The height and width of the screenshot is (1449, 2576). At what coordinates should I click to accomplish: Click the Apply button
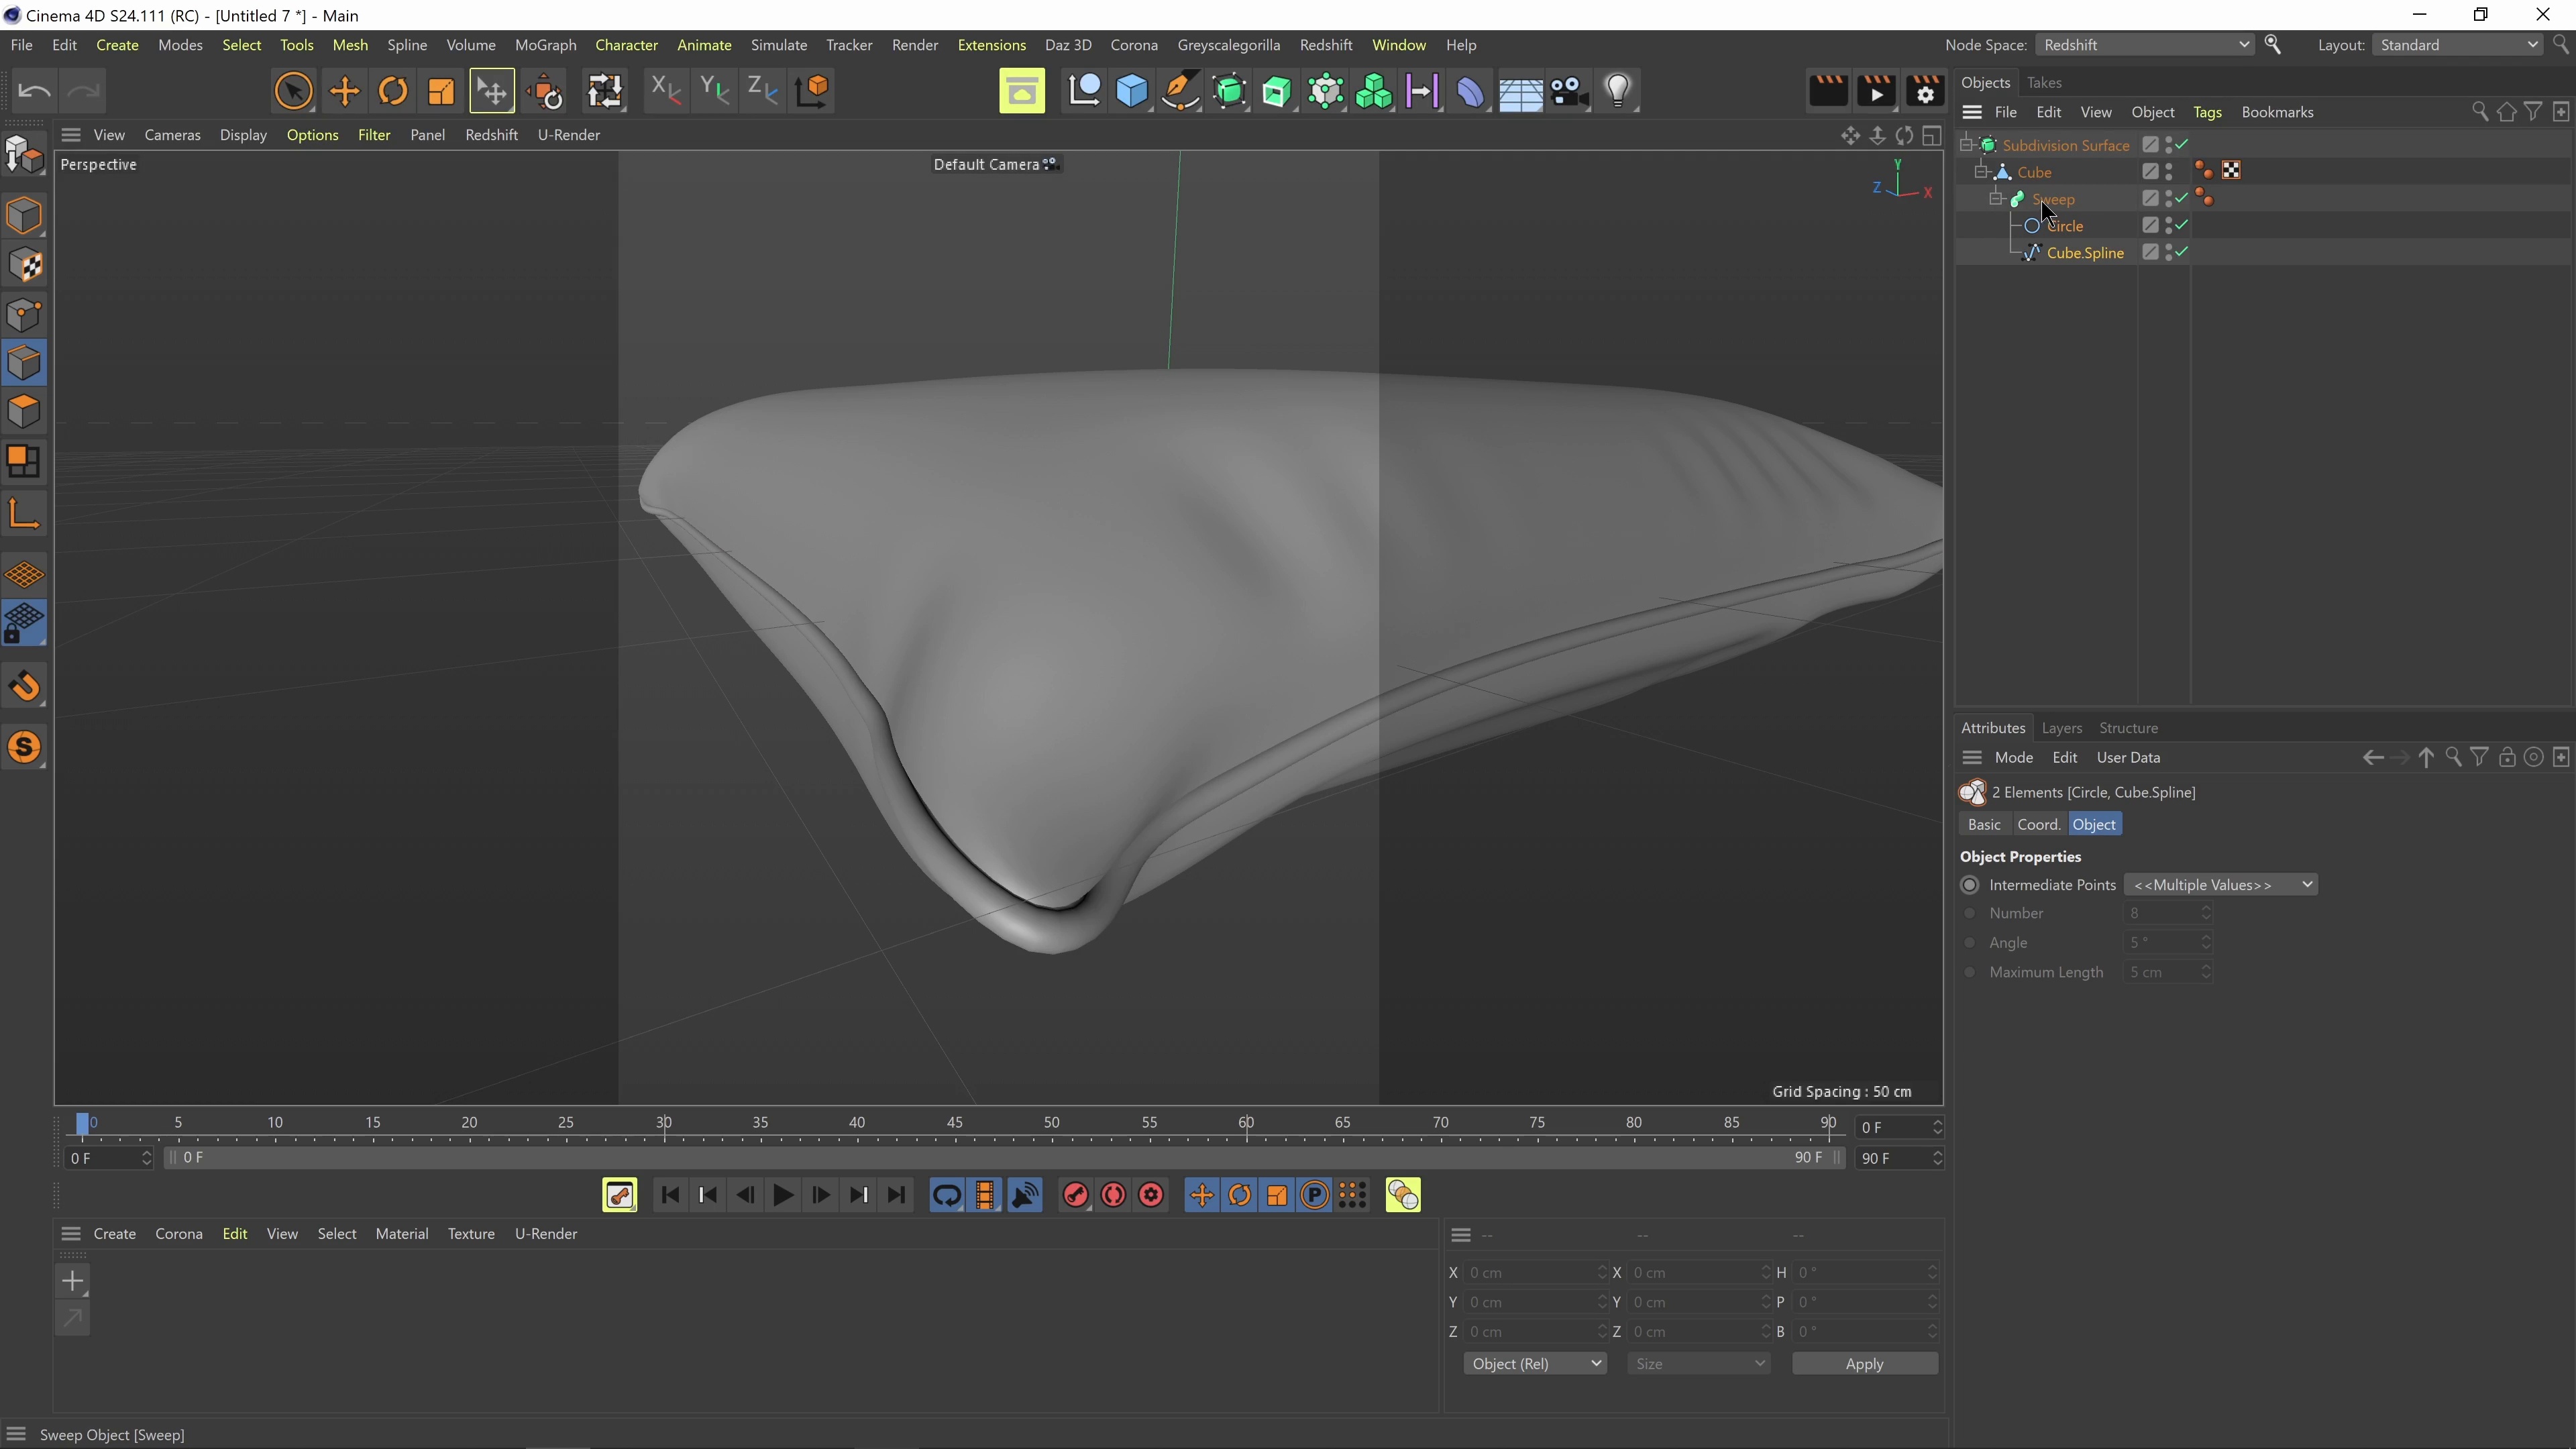[x=1864, y=1364]
